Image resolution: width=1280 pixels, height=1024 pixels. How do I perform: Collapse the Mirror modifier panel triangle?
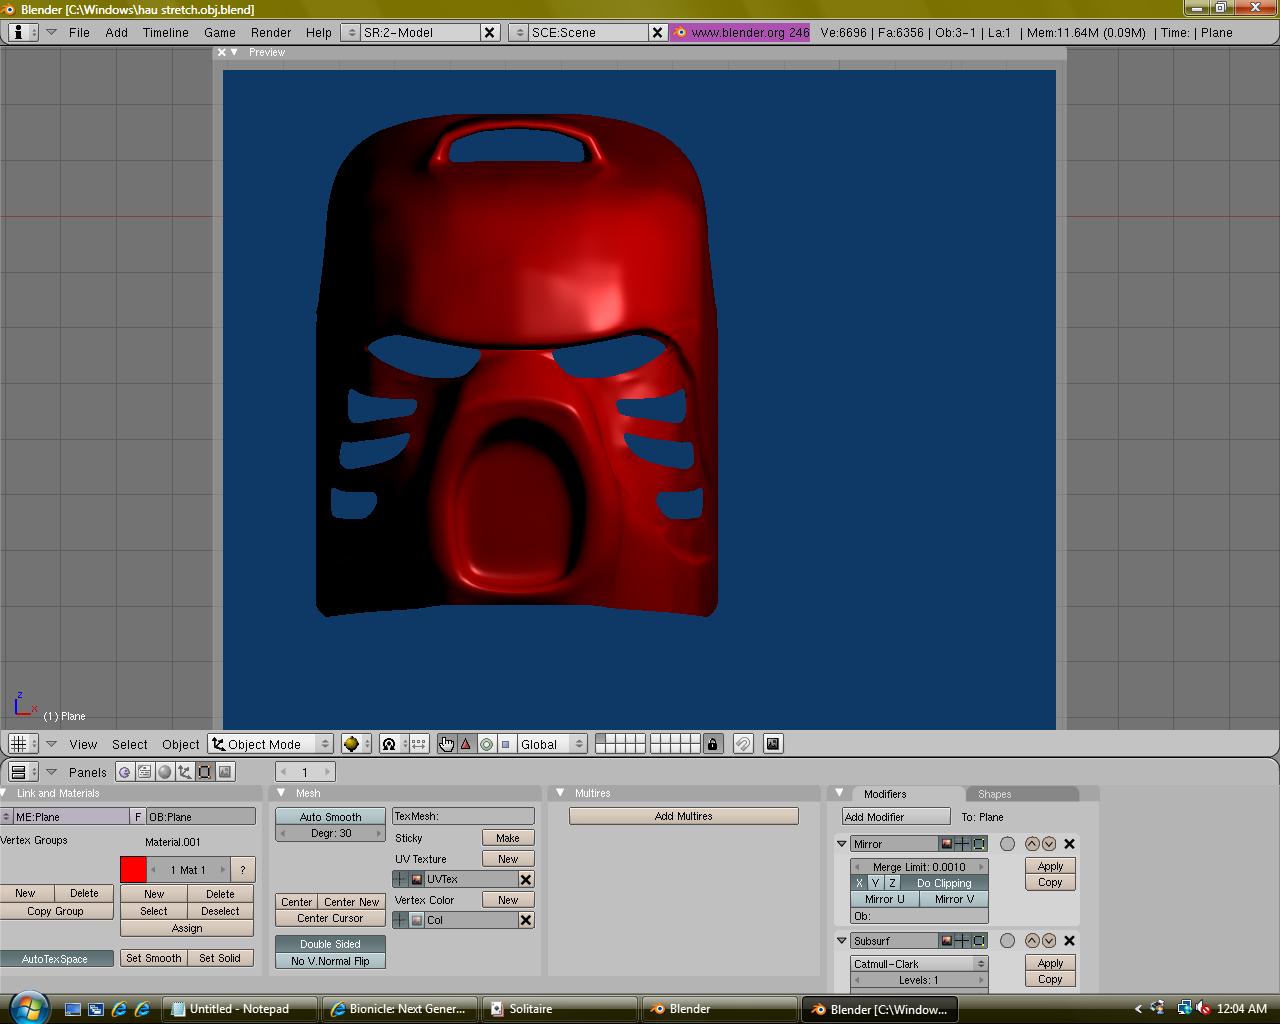pos(842,844)
